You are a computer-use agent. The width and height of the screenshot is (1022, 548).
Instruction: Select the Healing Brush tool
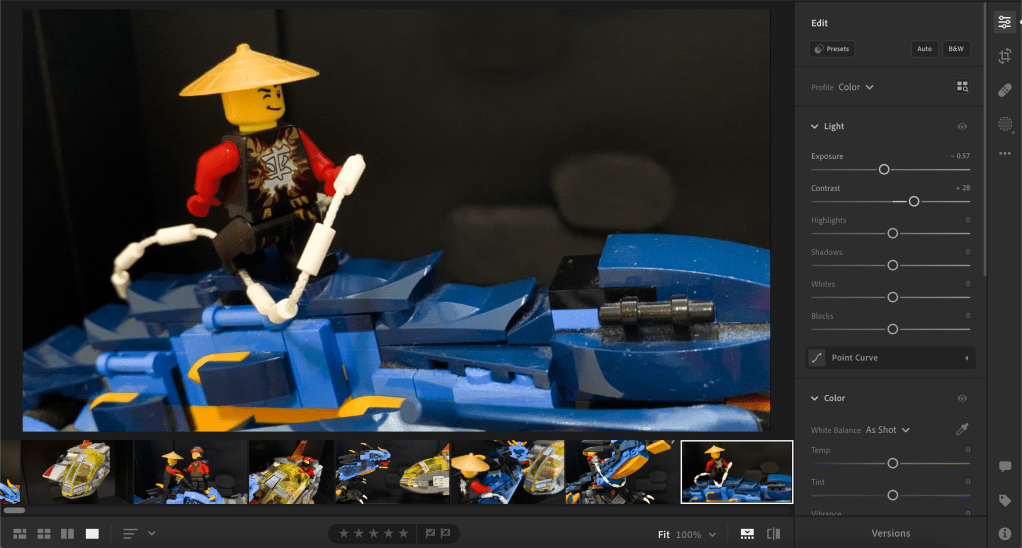1005,90
